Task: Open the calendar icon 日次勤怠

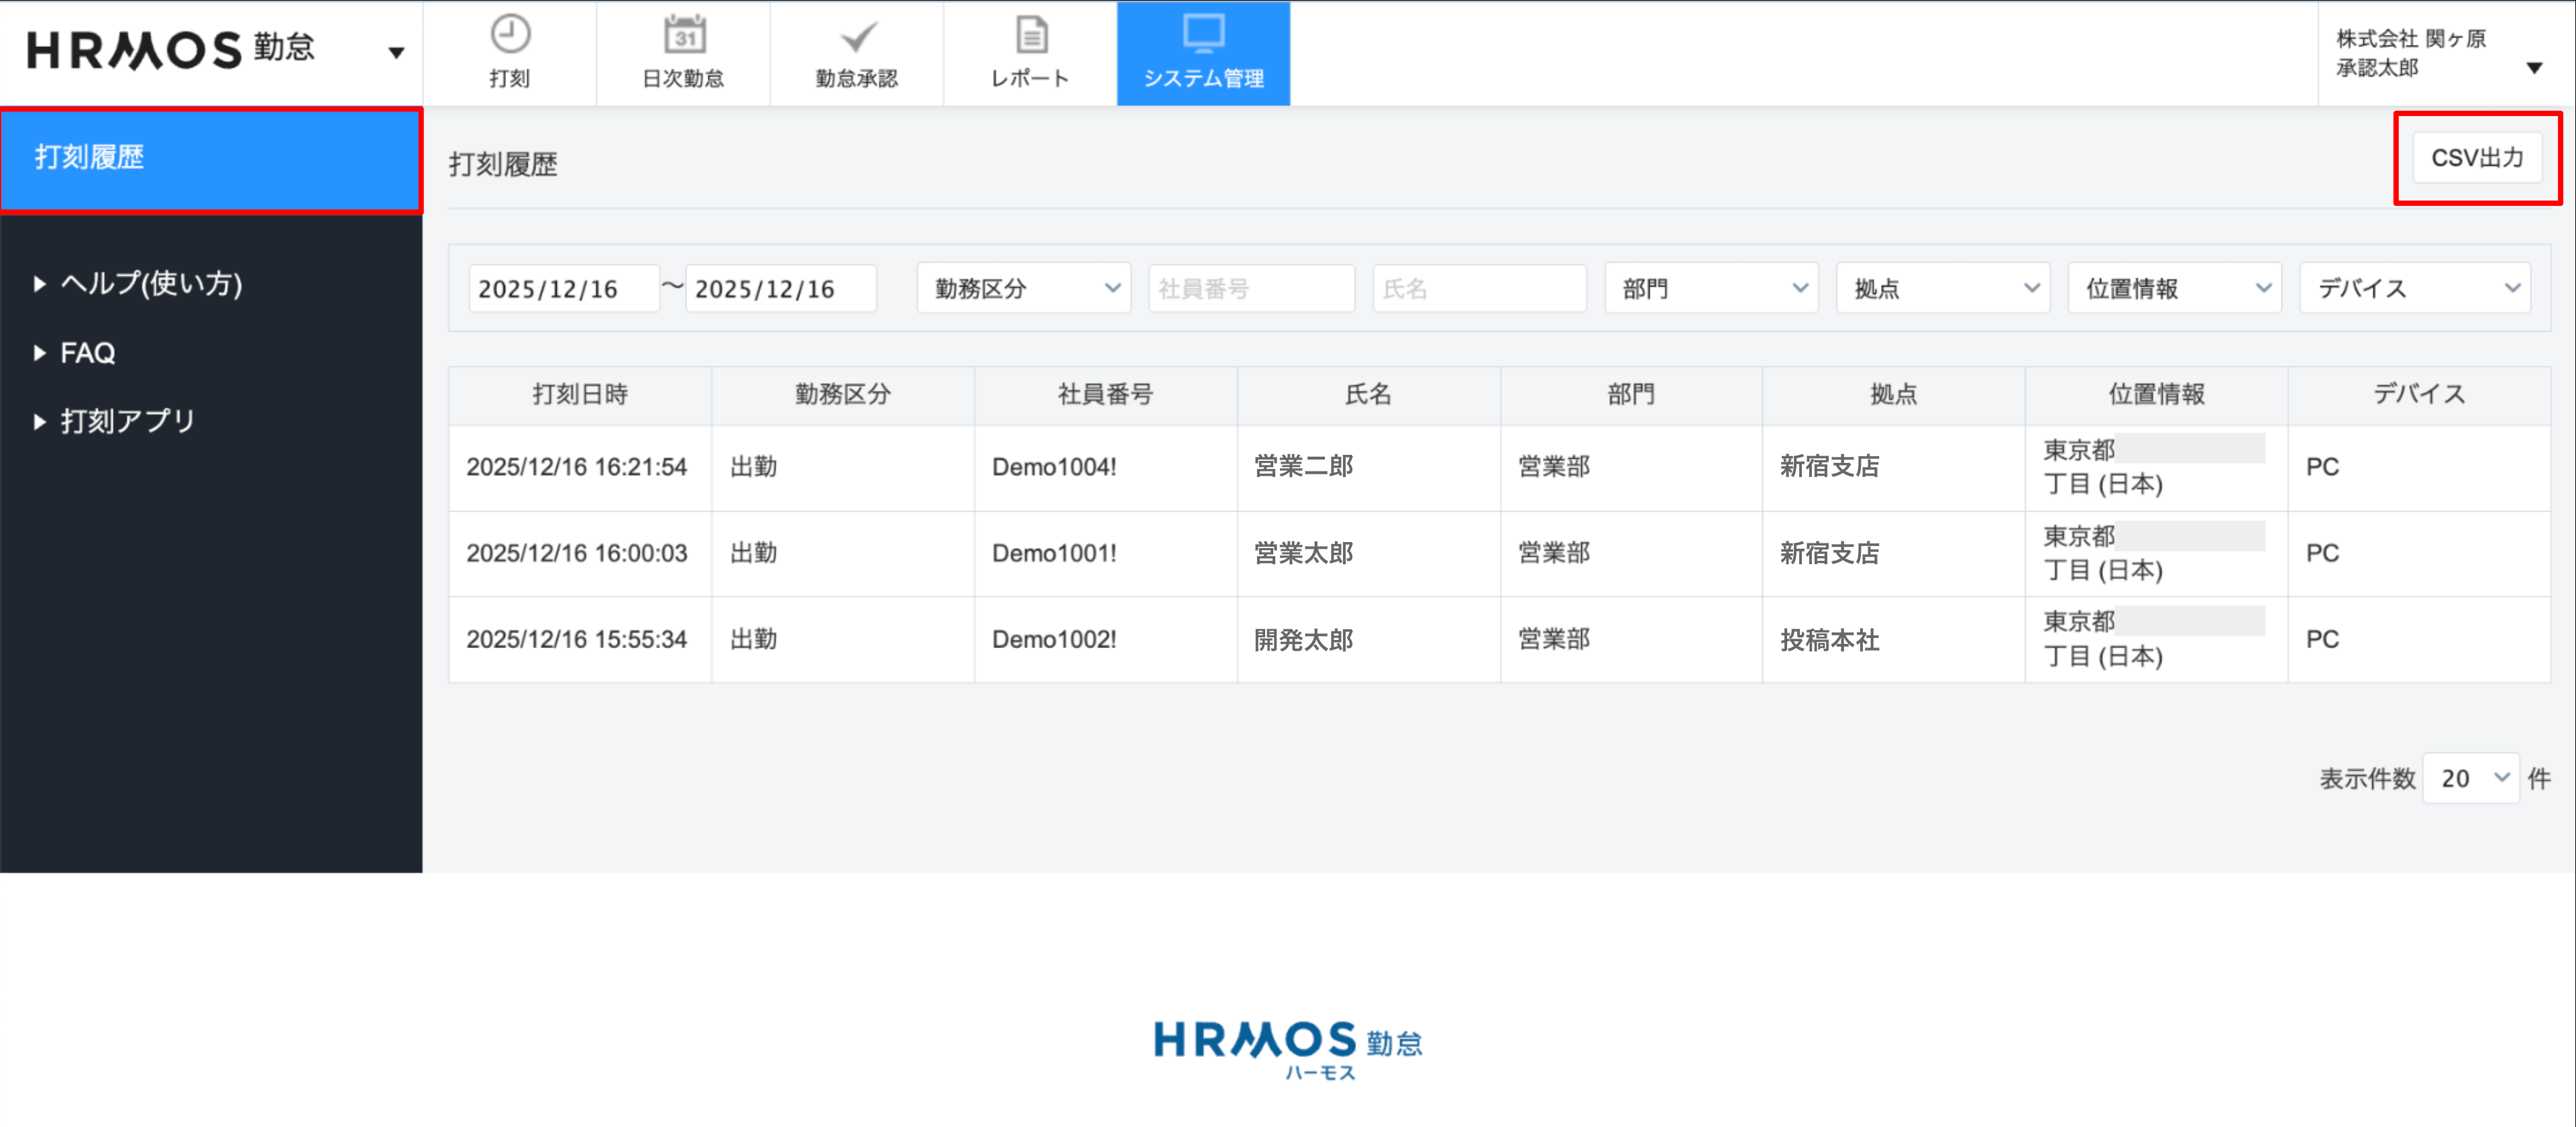Action: point(684,35)
